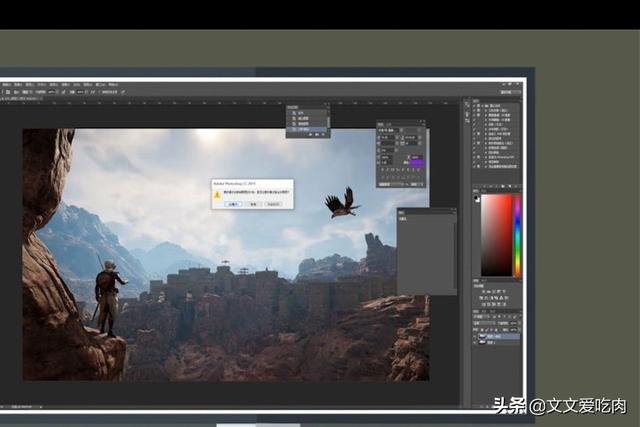640x427 pixels.
Task: Click the middle button in the Photoshop alert dialog
Action: coord(253,204)
